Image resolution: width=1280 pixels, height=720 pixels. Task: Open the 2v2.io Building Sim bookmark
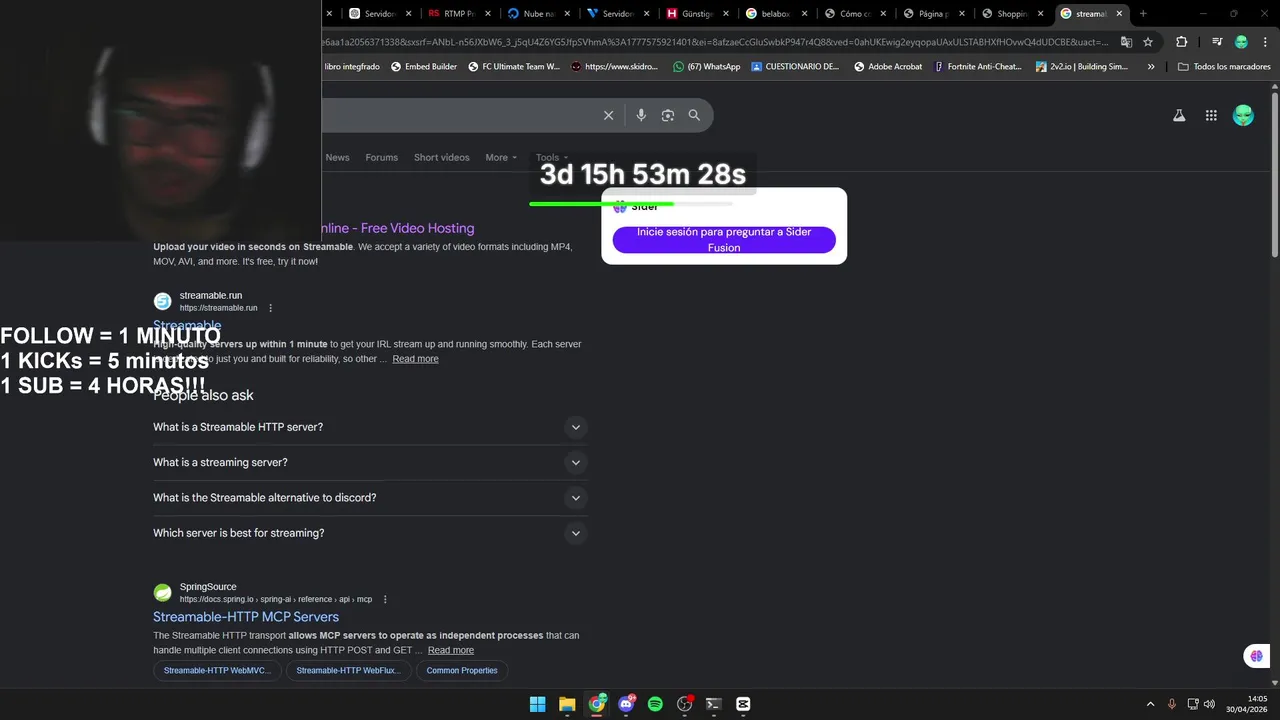click(1082, 67)
